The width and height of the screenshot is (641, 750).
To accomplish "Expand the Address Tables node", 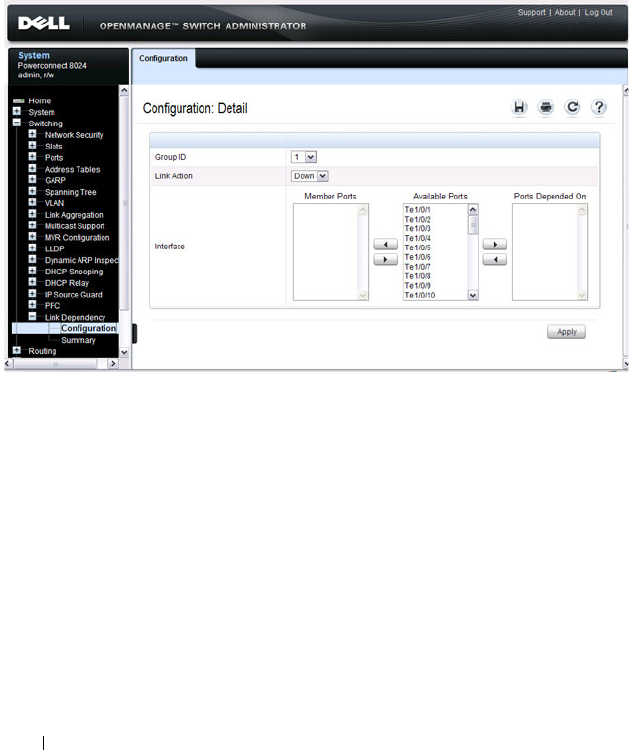I will [32, 169].
